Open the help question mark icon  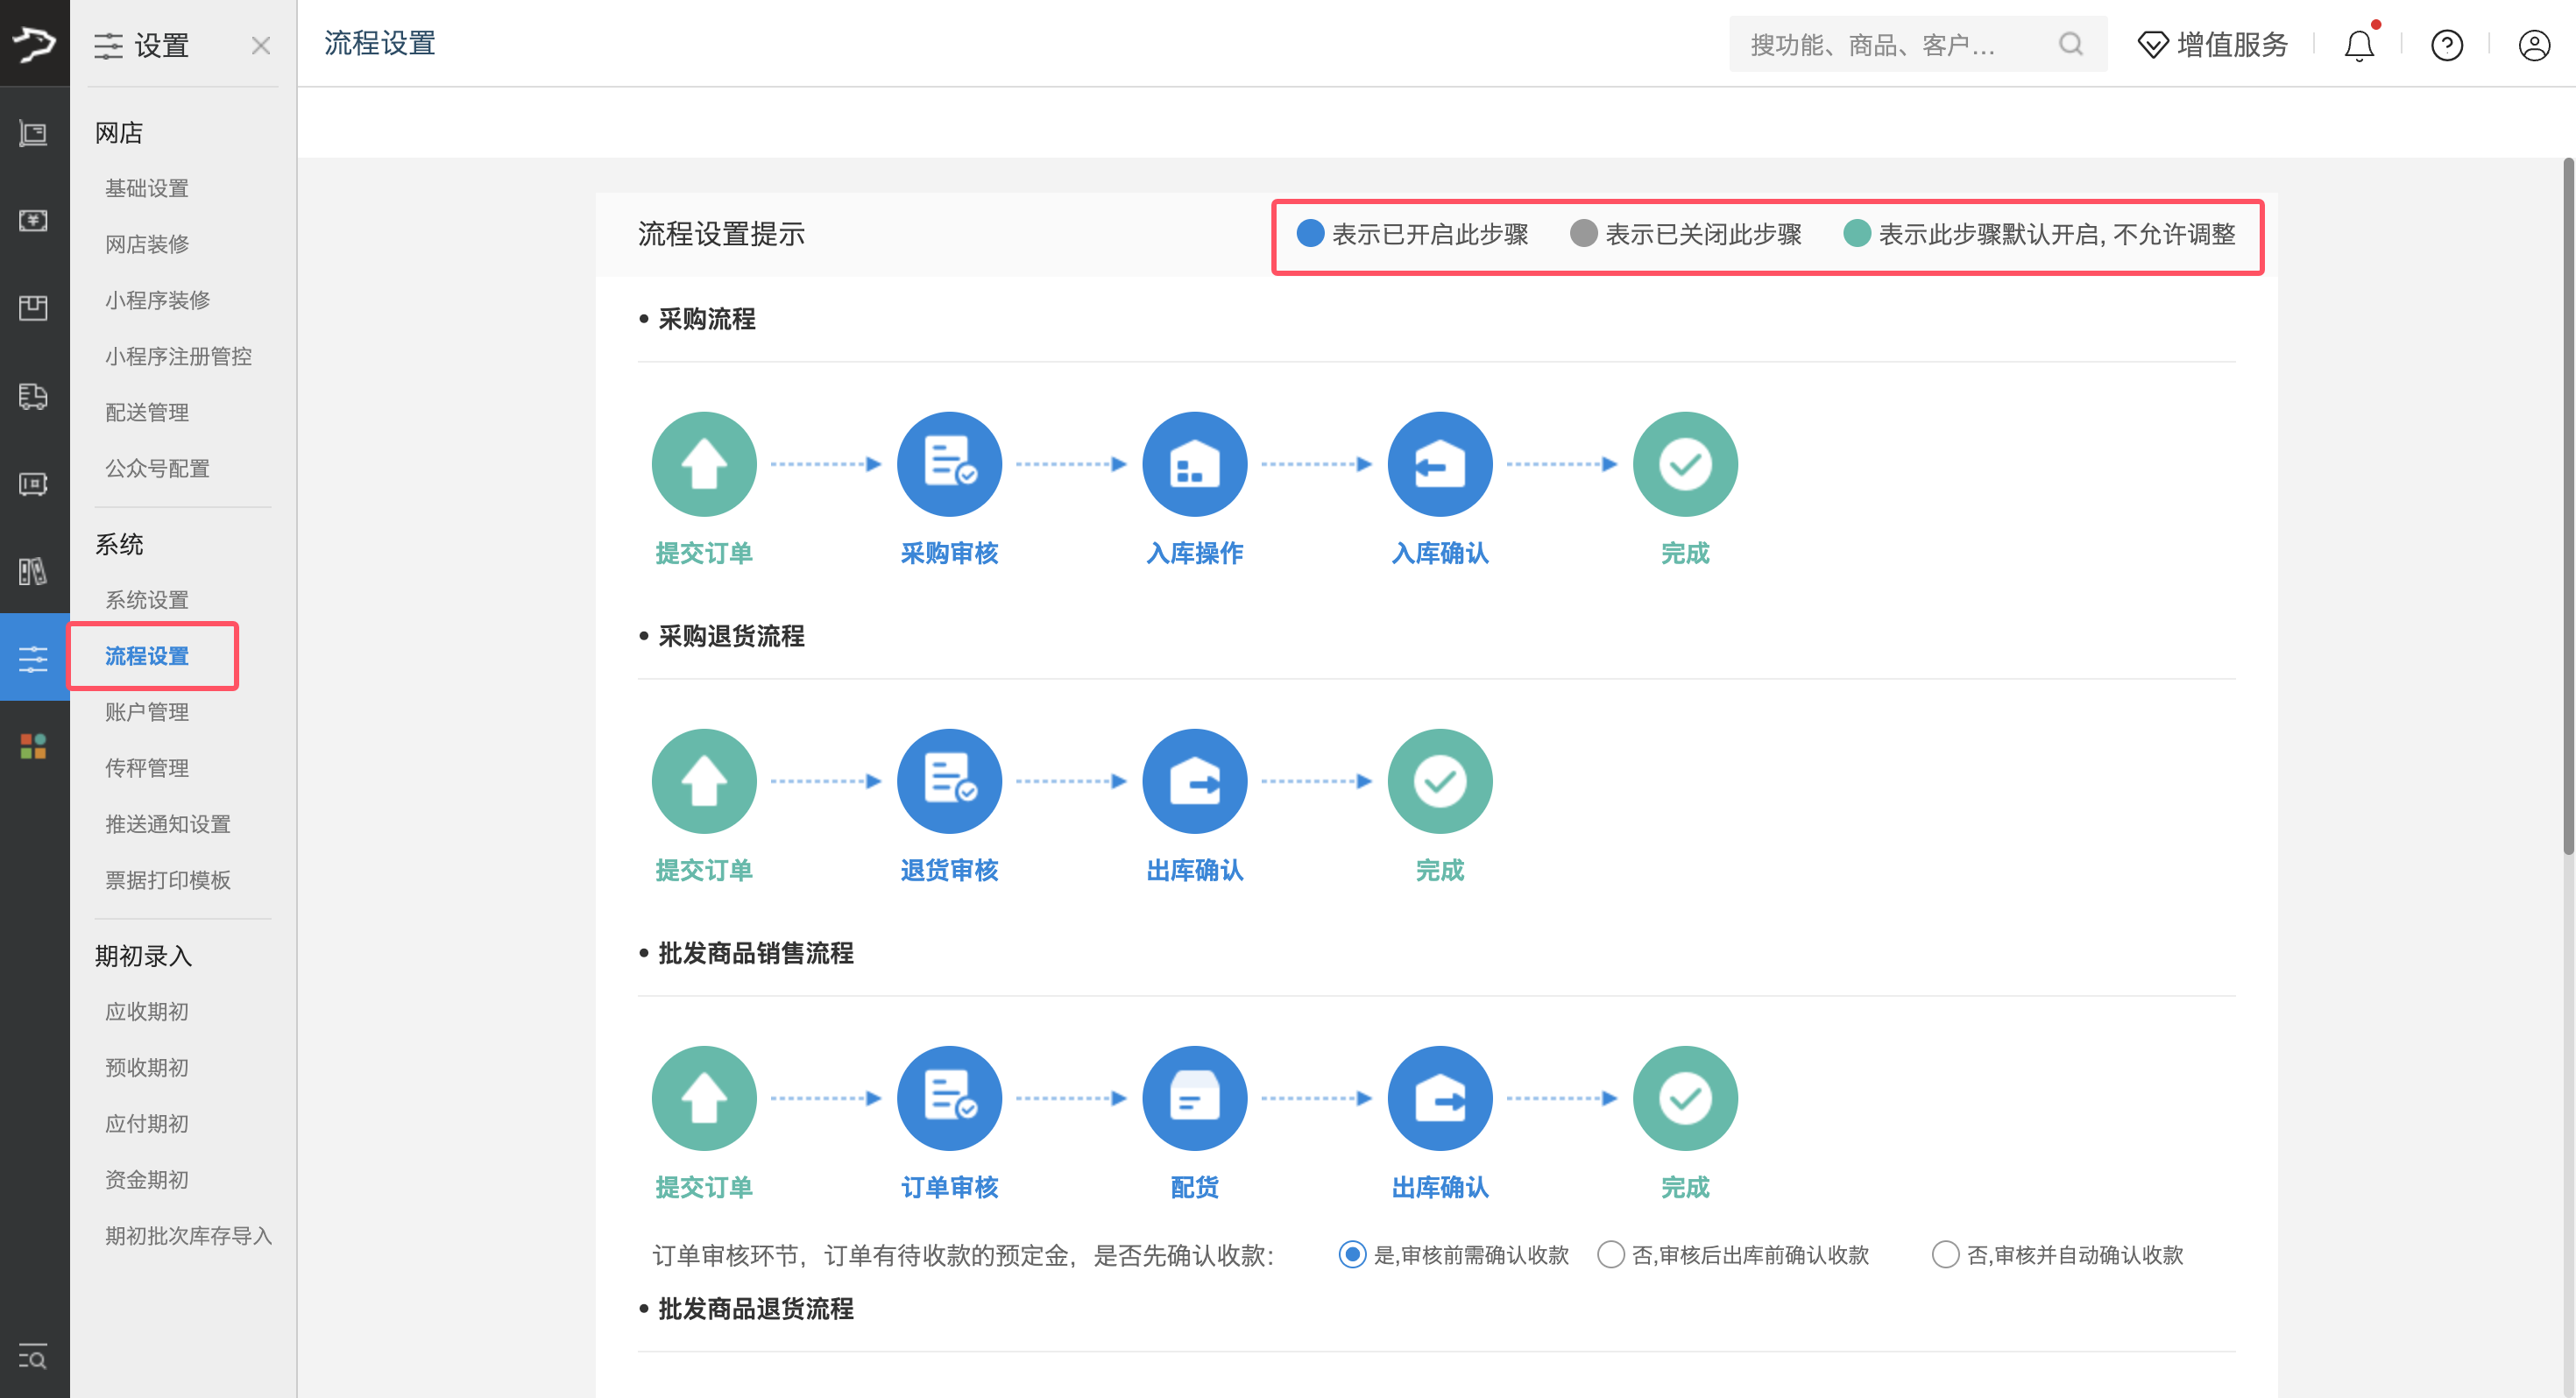[x=2446, y=45]
